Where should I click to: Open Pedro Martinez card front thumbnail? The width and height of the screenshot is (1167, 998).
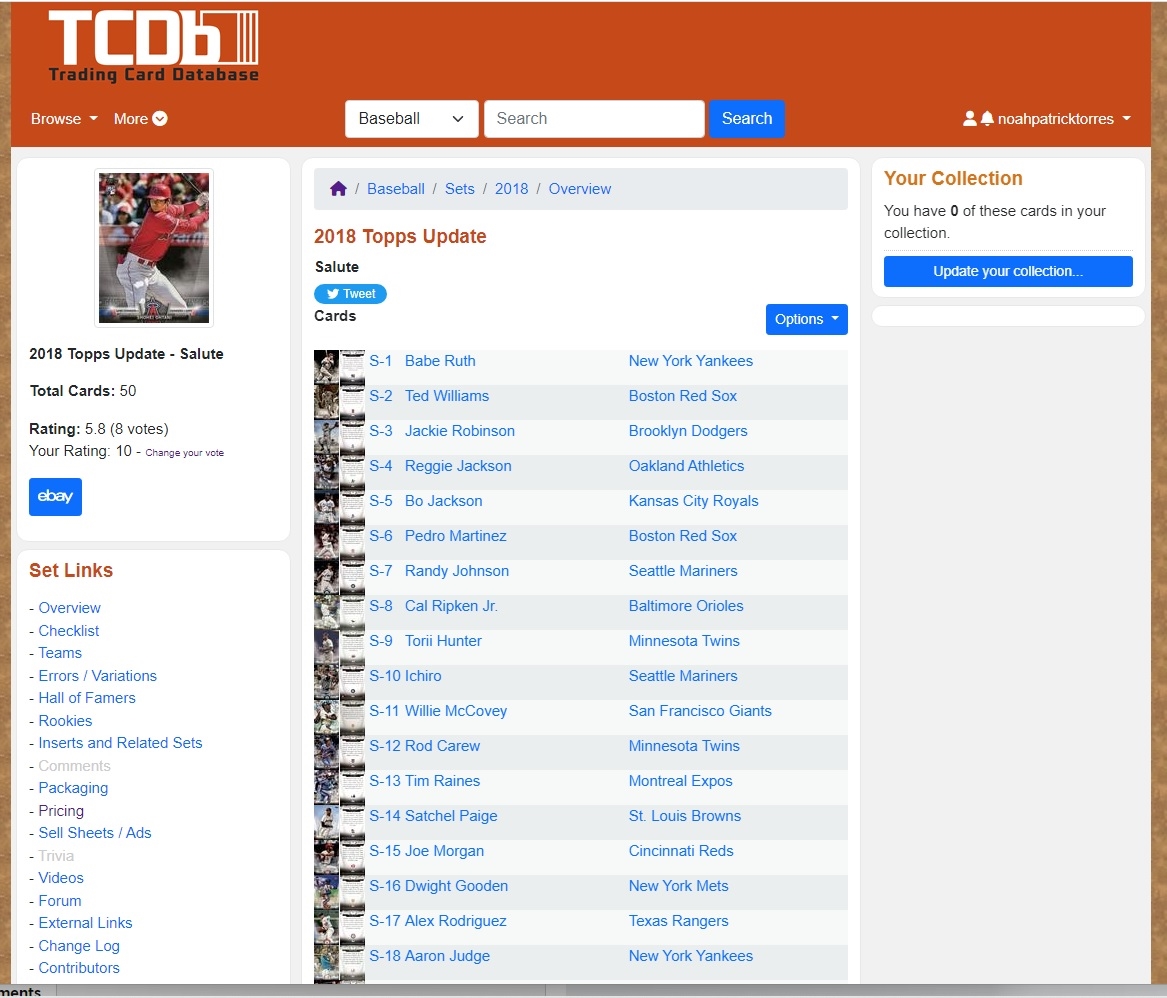326,542
